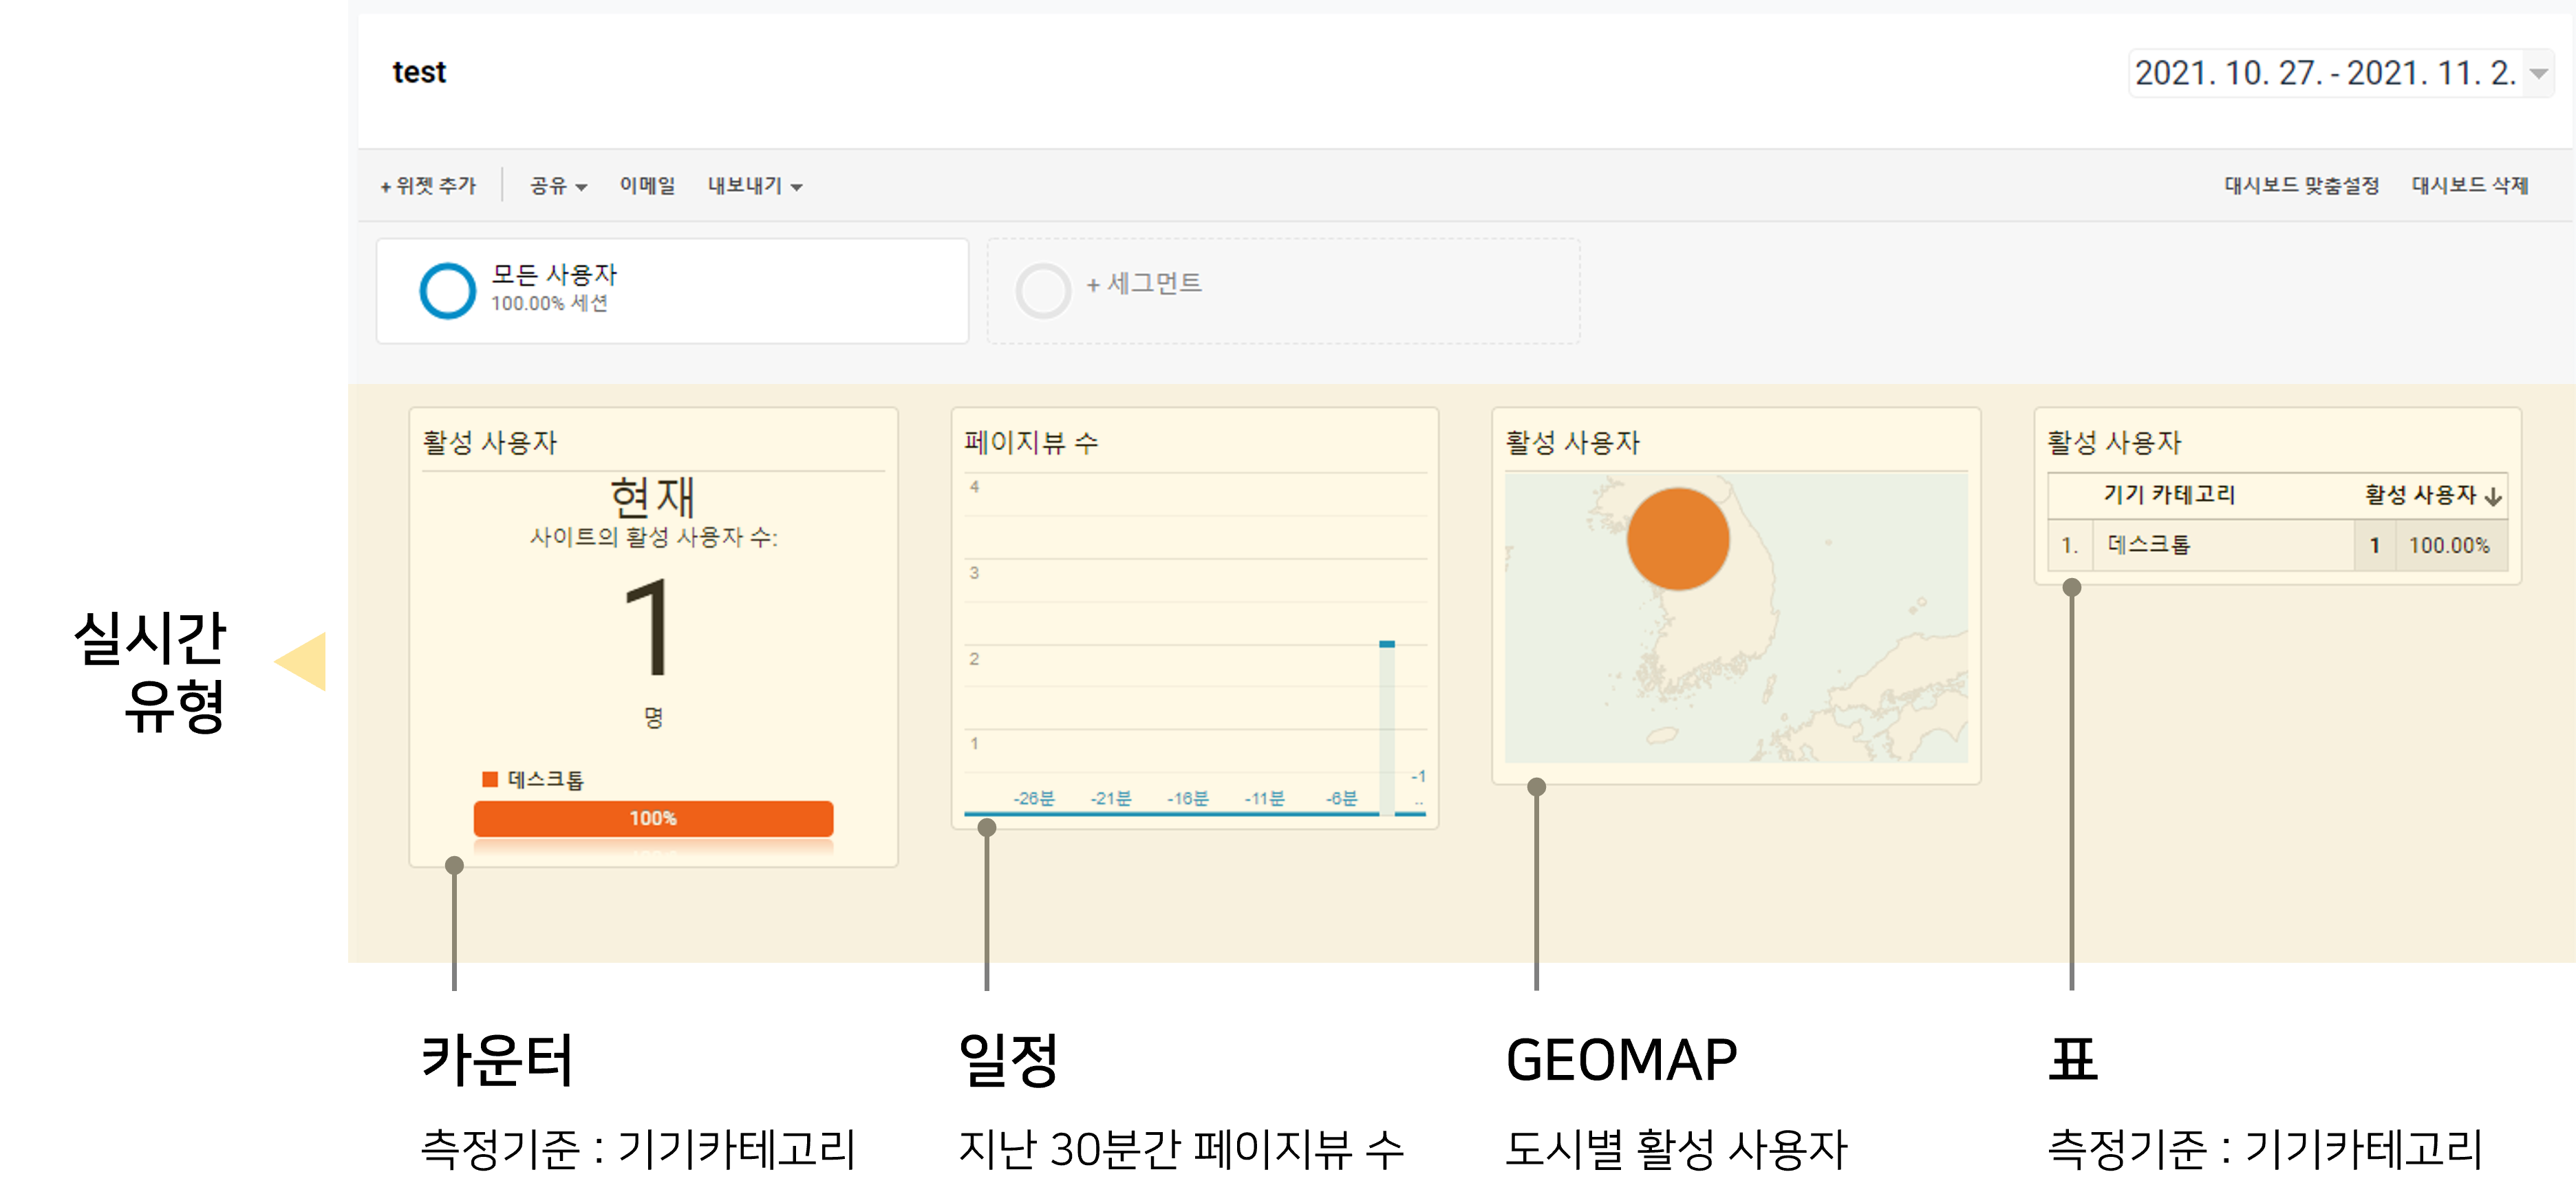The width and height of the screenshot is (2576, 1203).
Task: Click + 세그먼트 to add segment
Action: (x=1144, y=284)
